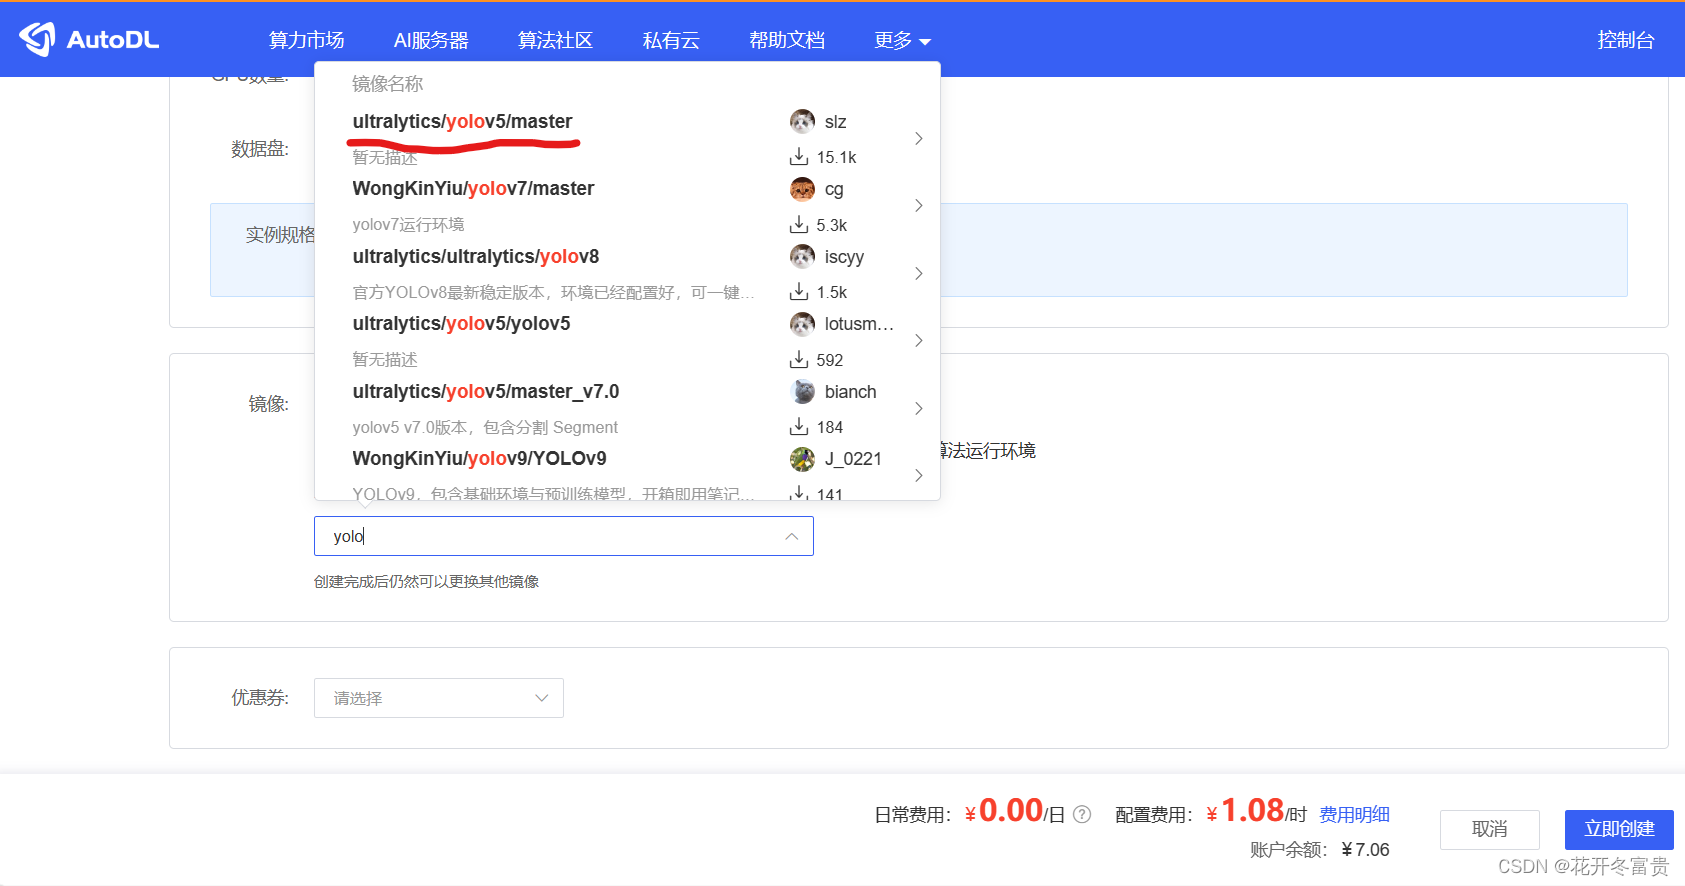This screenshot has width=1685, height=886.
Task: Open the 私有云 menu
Action: [x=671, y=40]
